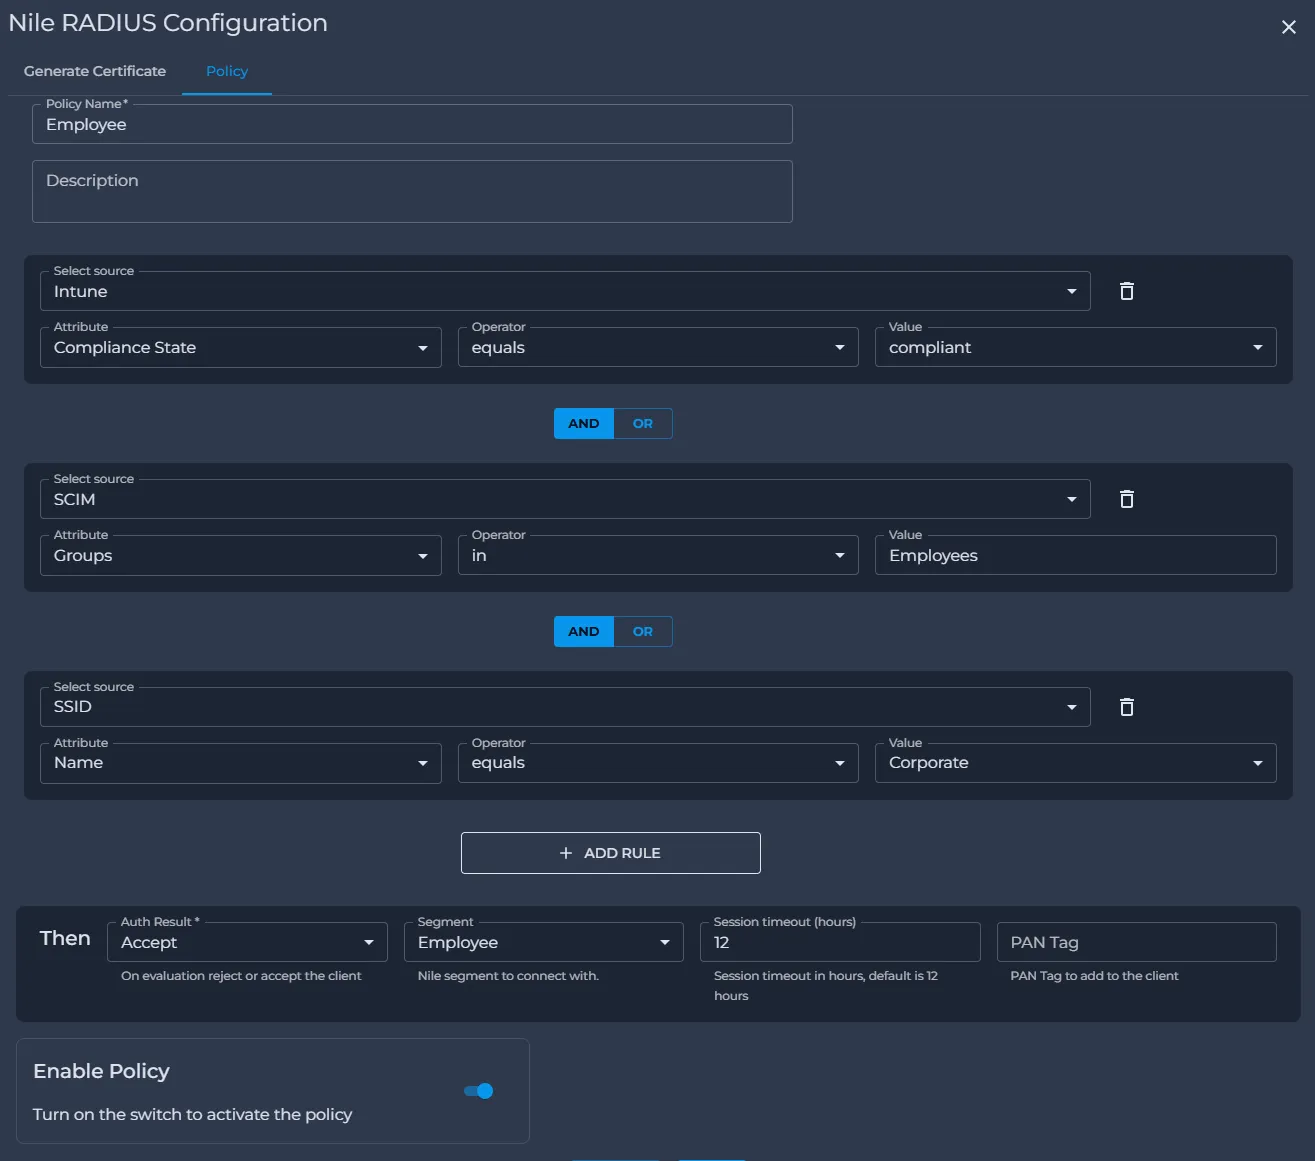Select AND between Intune and SCIM rules
This screenshot has height=1161, width=1315.
pos(584,424)
